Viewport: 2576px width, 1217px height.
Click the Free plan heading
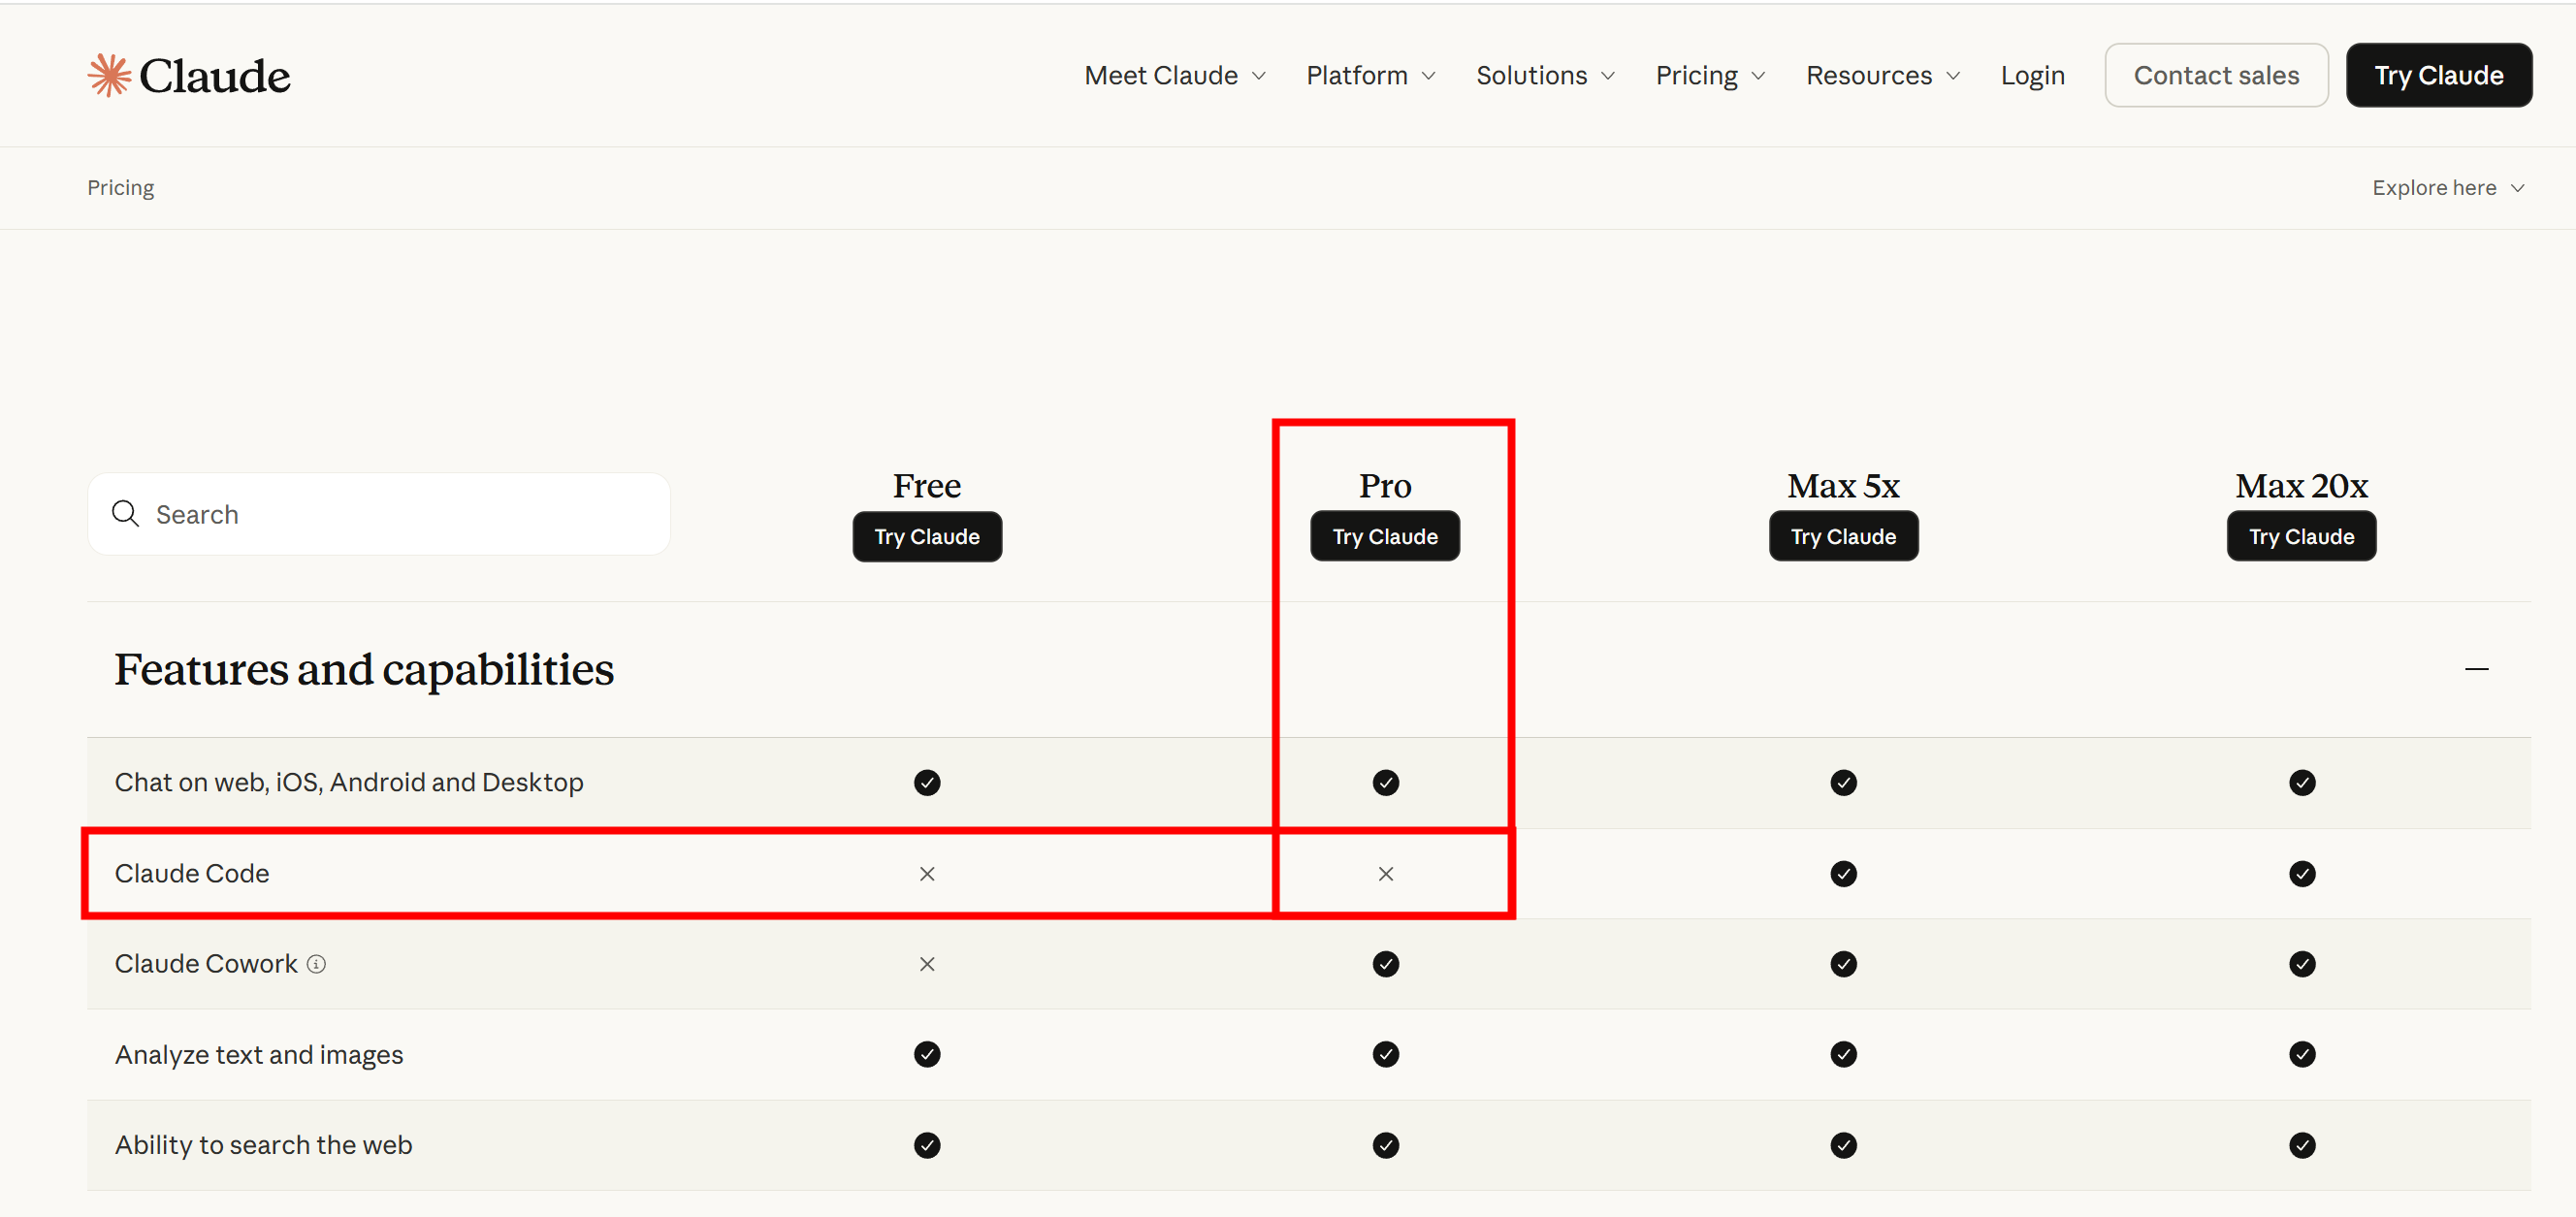click(x=927, y=486)
